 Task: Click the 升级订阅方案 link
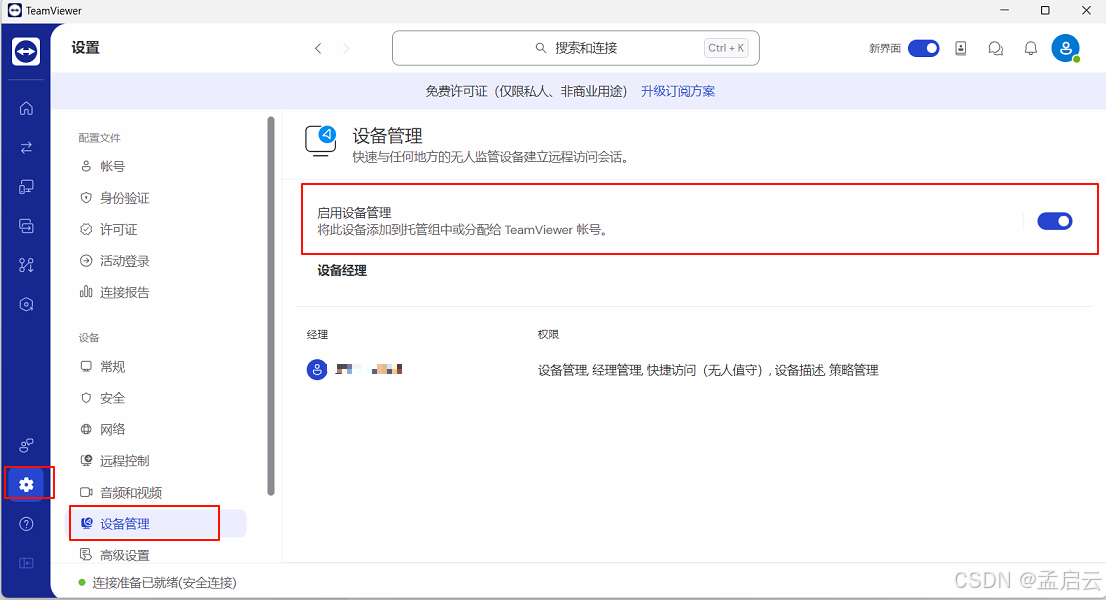678,91
